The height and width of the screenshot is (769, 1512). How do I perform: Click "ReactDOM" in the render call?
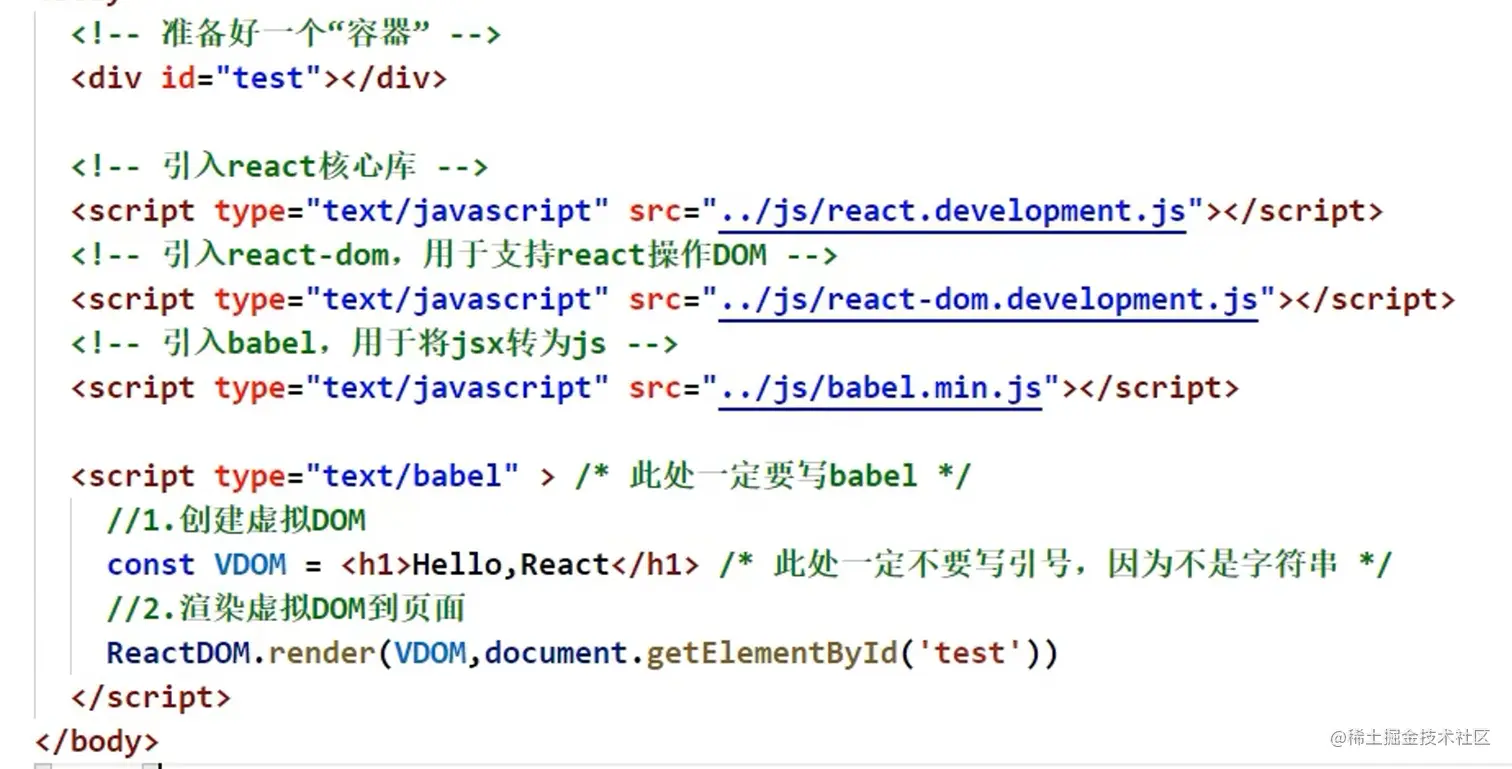[178, 653]
